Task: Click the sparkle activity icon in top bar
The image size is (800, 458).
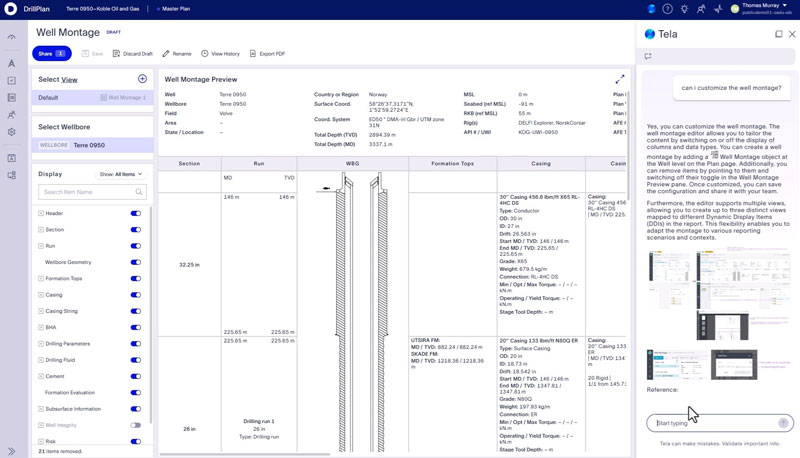Action: point(718,9)
